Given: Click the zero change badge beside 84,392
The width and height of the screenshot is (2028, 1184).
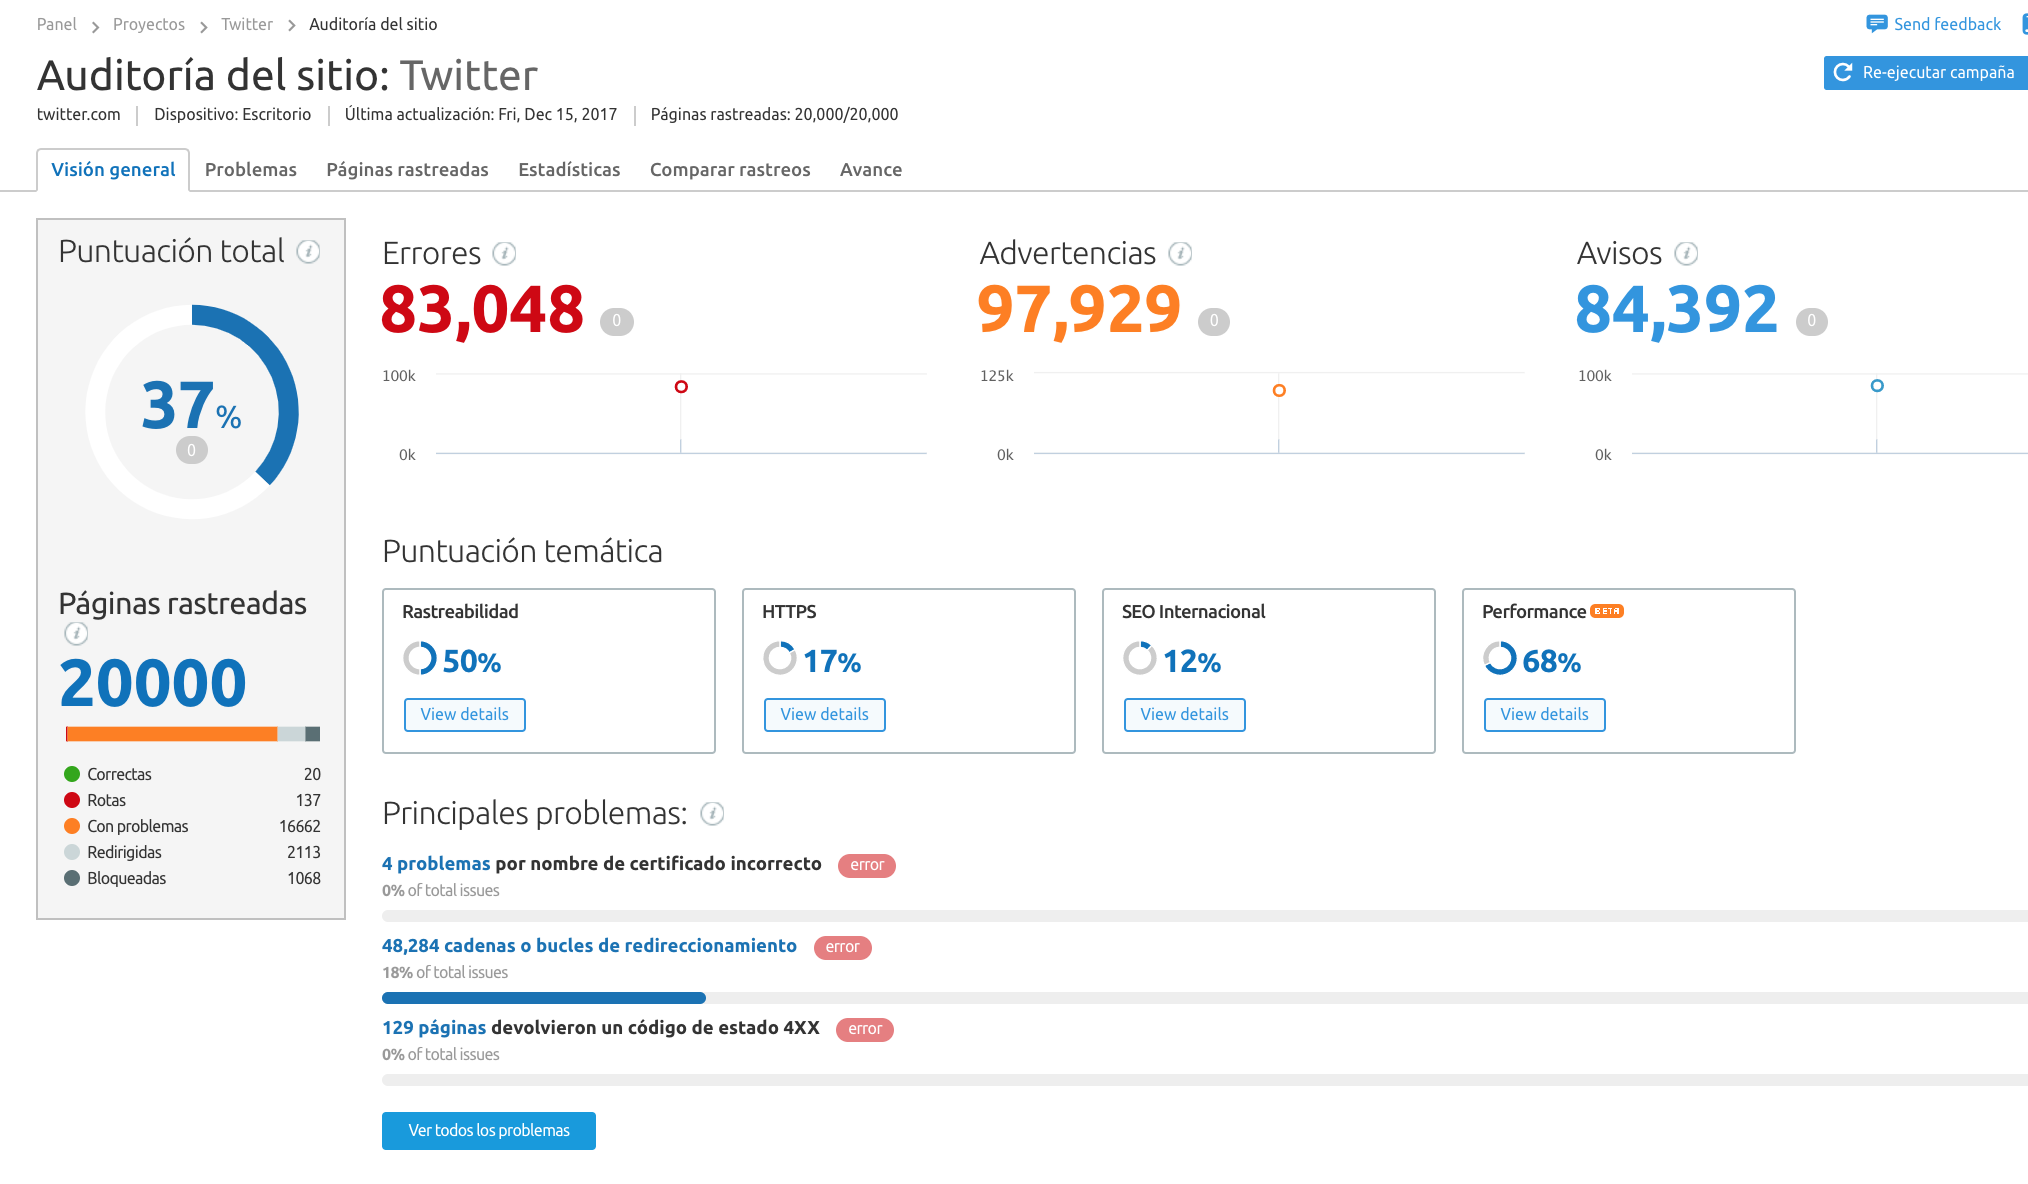Looking at the screenshot, I should [1811, 321].
